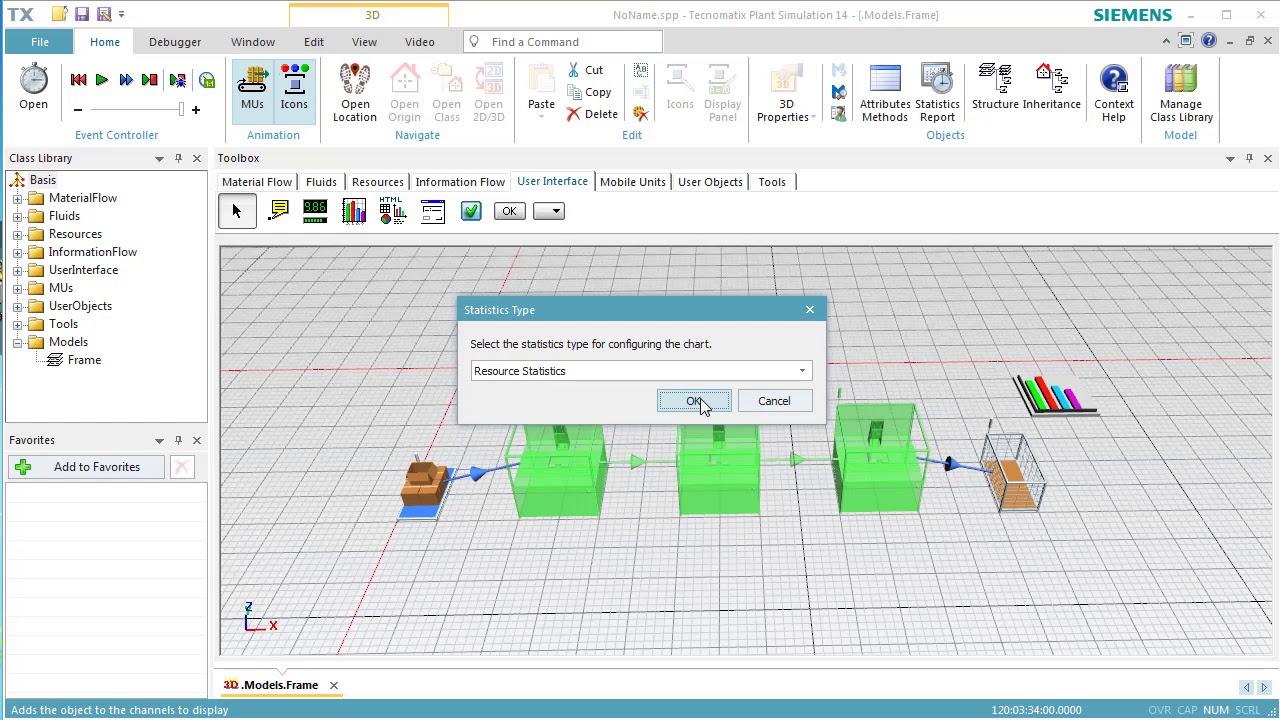Click the simulation speed slider handle
Image resolution: width=1280 pixels, height=720 pixels.
181,109
